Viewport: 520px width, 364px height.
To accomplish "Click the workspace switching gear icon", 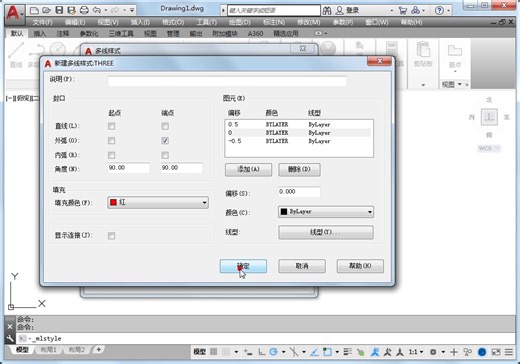I will click(433, 352).
